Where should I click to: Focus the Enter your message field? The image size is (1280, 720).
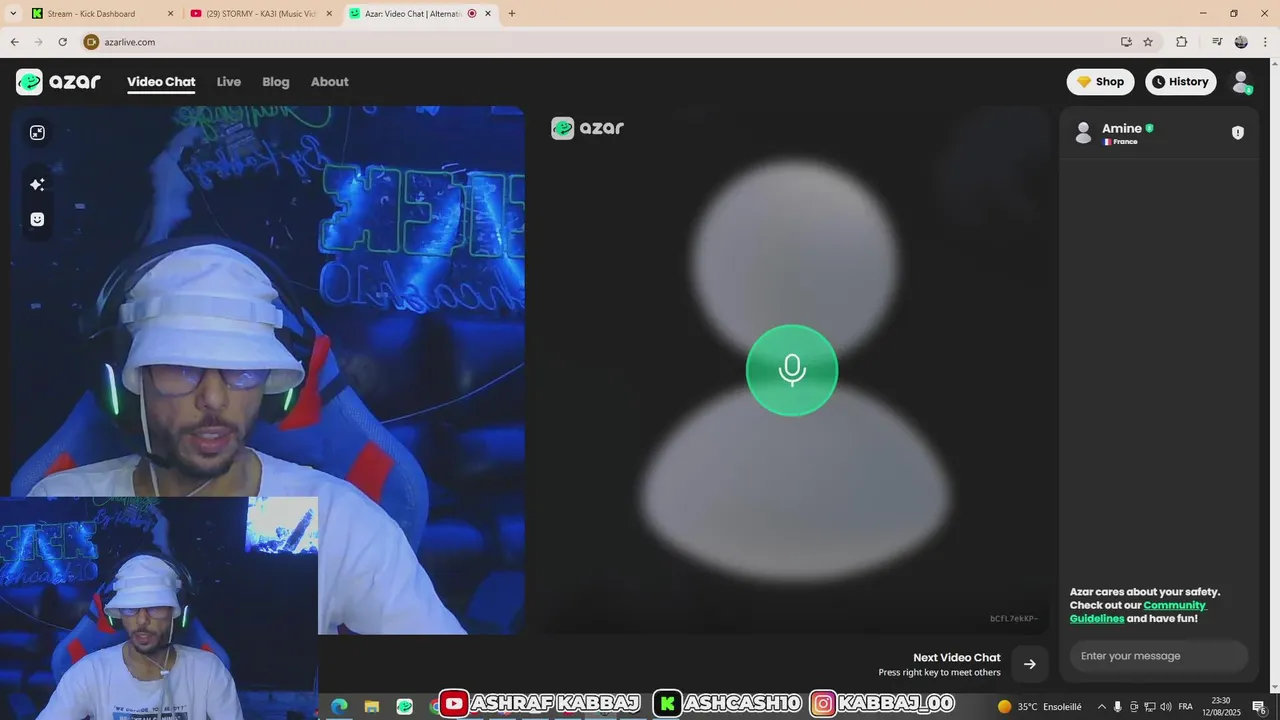[1159, 656]
